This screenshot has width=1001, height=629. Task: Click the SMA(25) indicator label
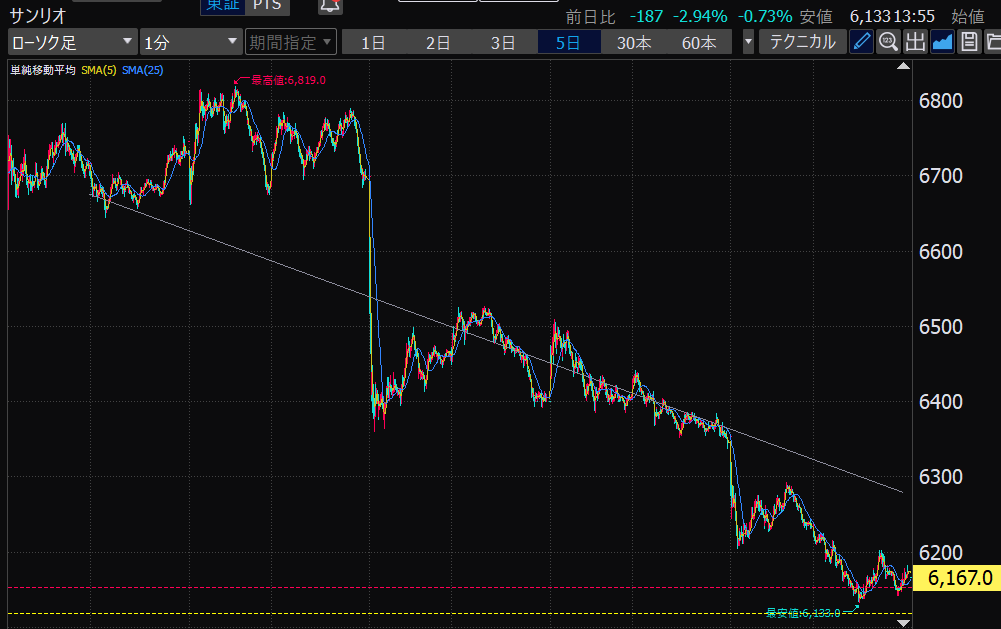point(142,70)
